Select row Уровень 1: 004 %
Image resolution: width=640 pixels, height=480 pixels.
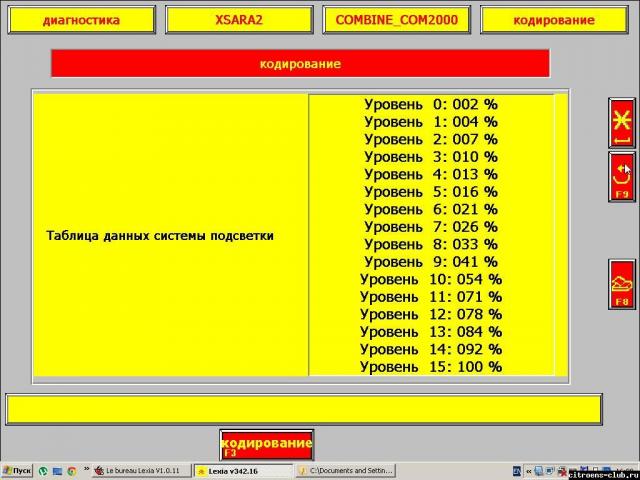click(431, 122)
